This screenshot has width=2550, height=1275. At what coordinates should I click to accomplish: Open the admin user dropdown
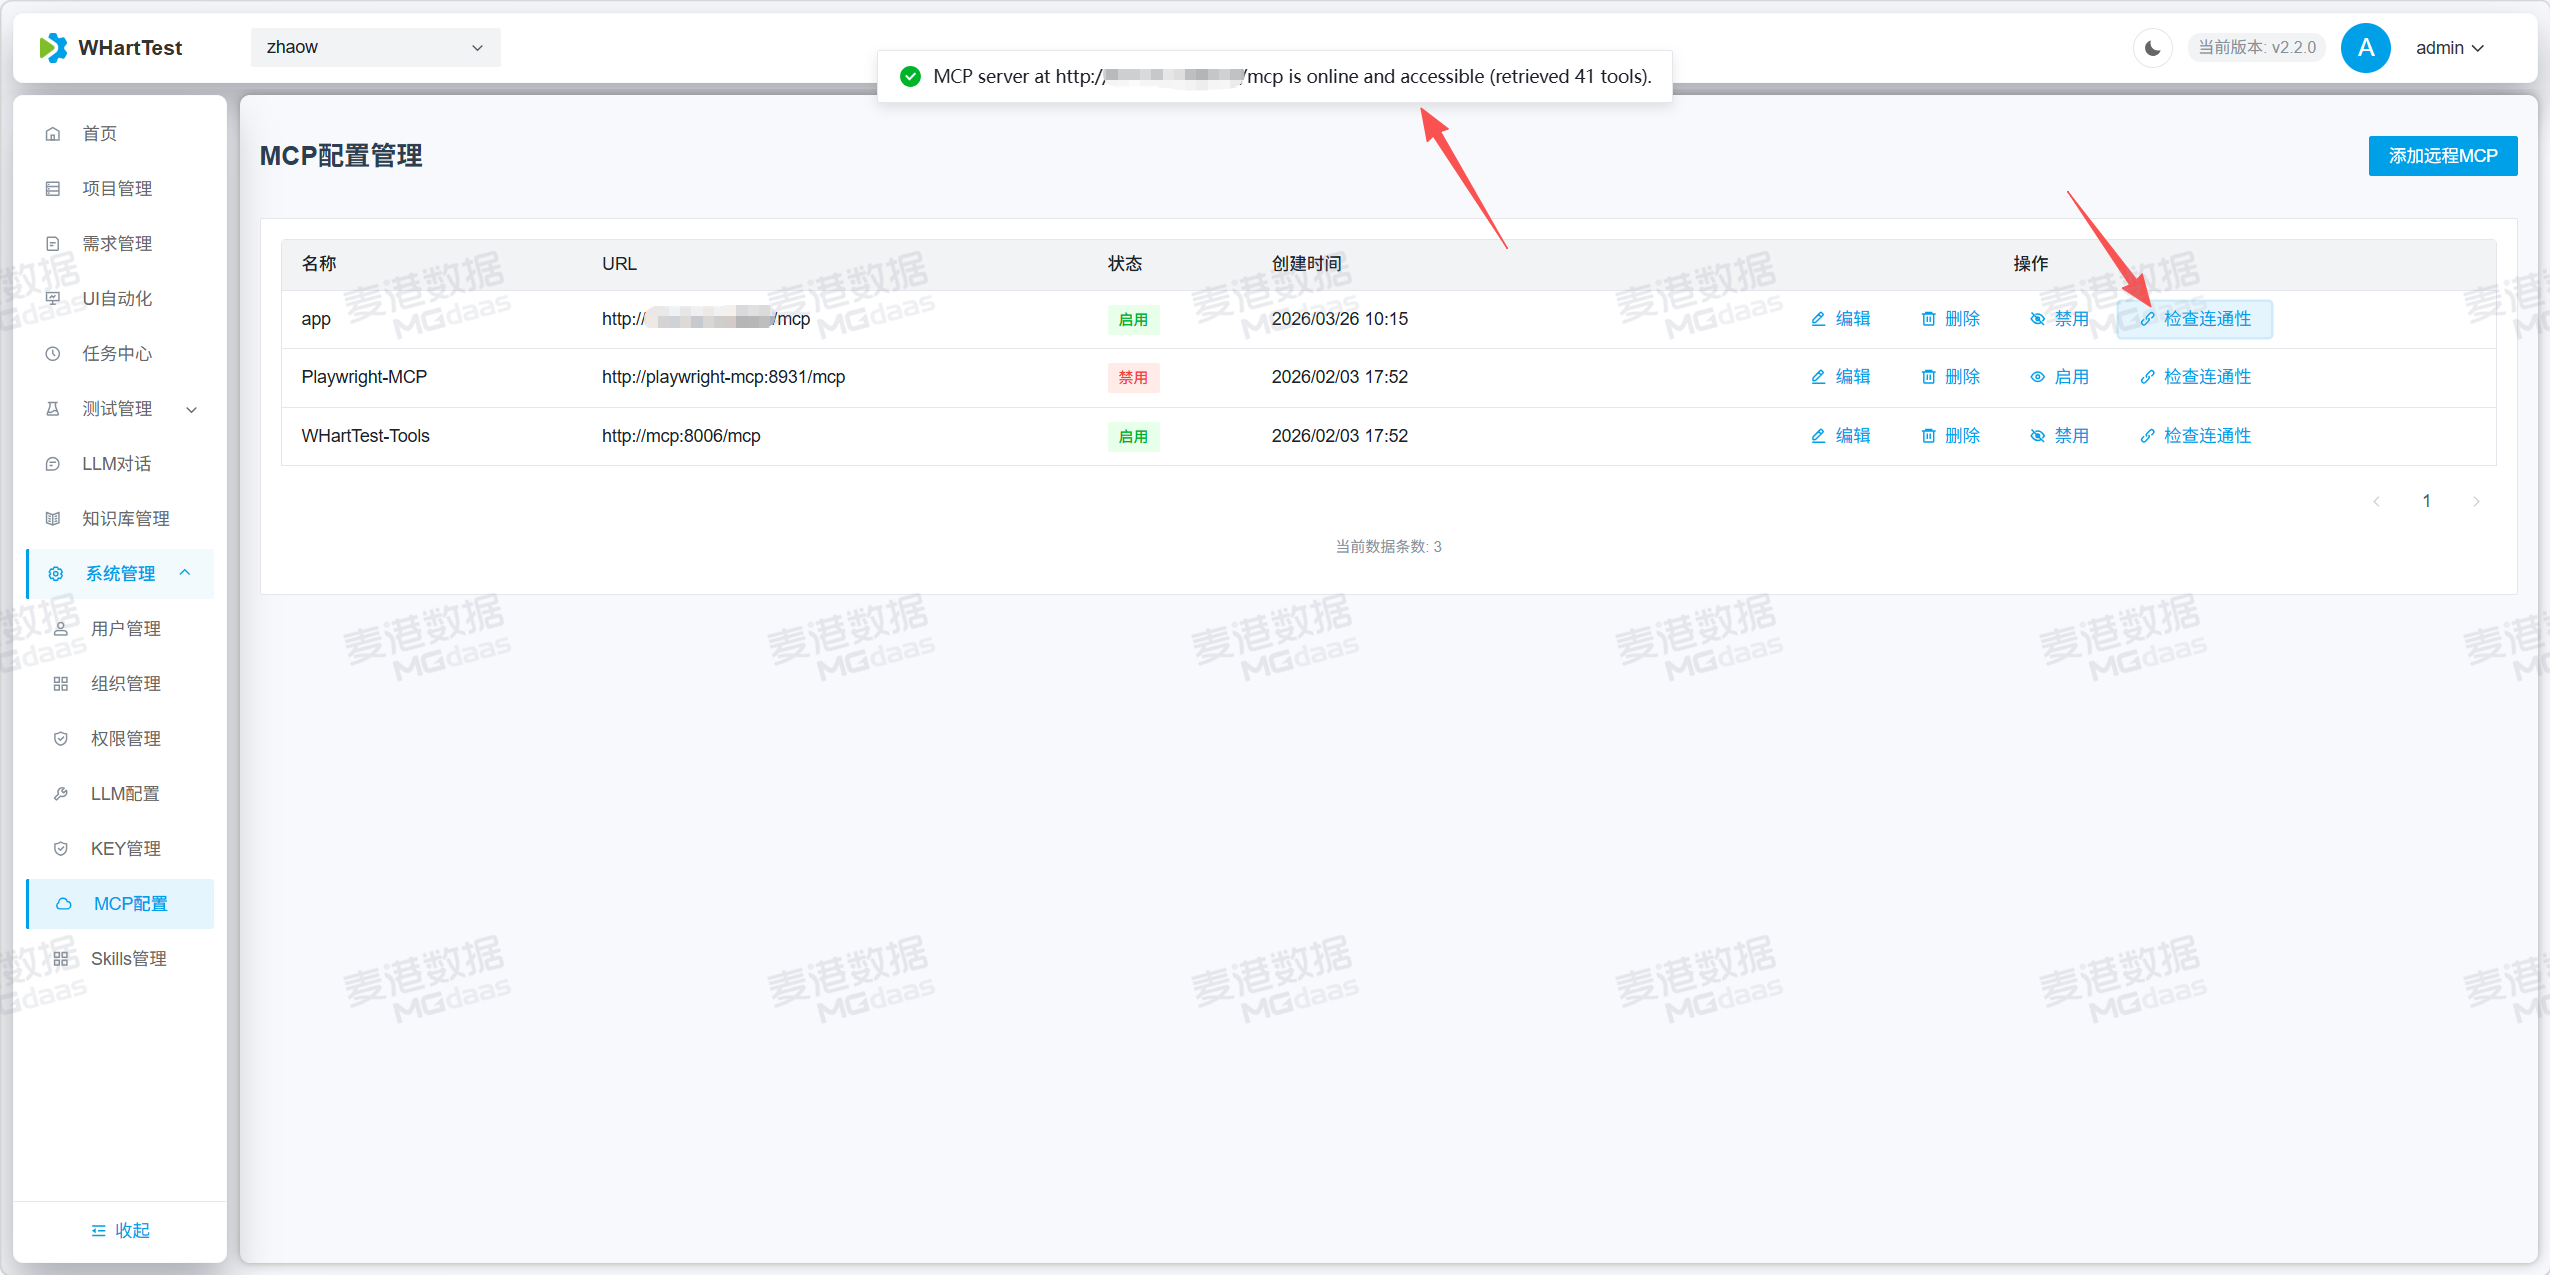point(2449,48)
